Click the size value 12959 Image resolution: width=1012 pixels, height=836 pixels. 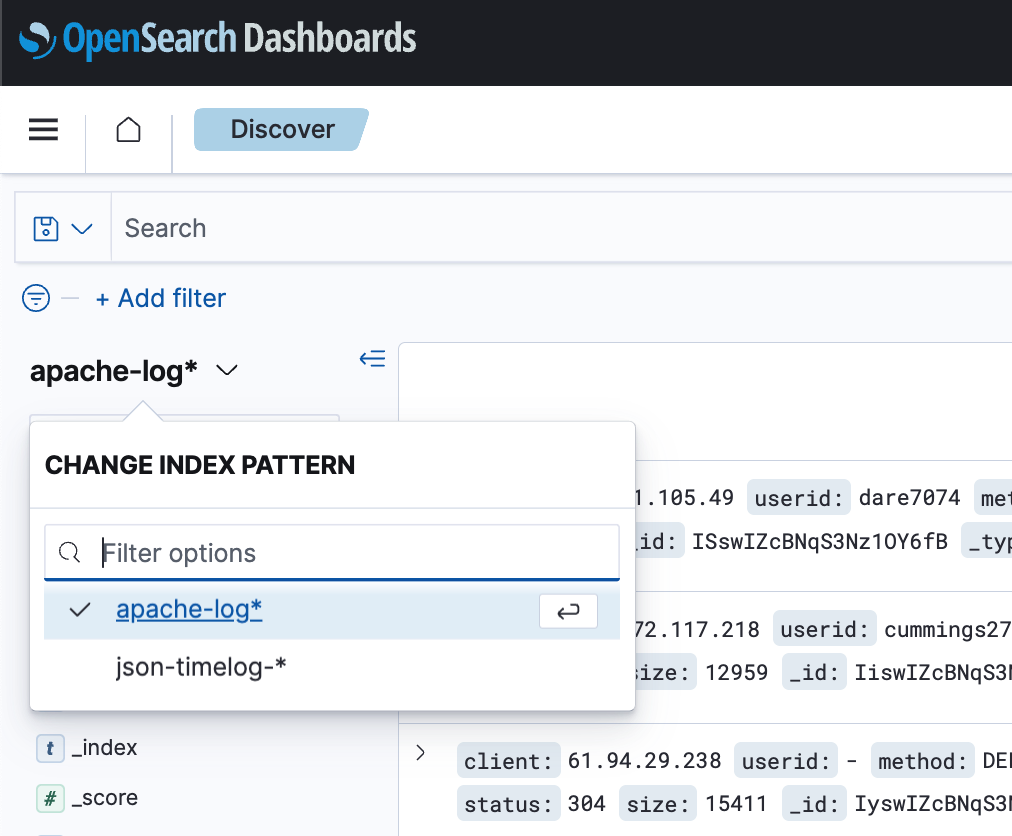click(x=736, y=673)
